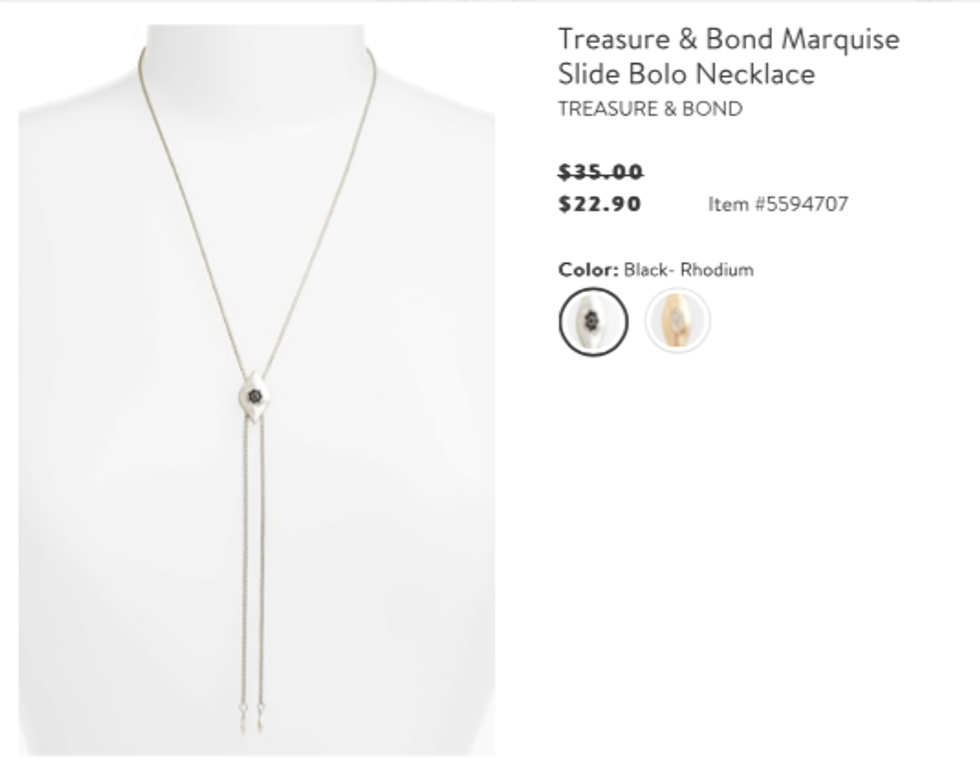The height and width of the screenshot is (760, 980).
Task: Click the sale price $22.90
Action: 600,204
